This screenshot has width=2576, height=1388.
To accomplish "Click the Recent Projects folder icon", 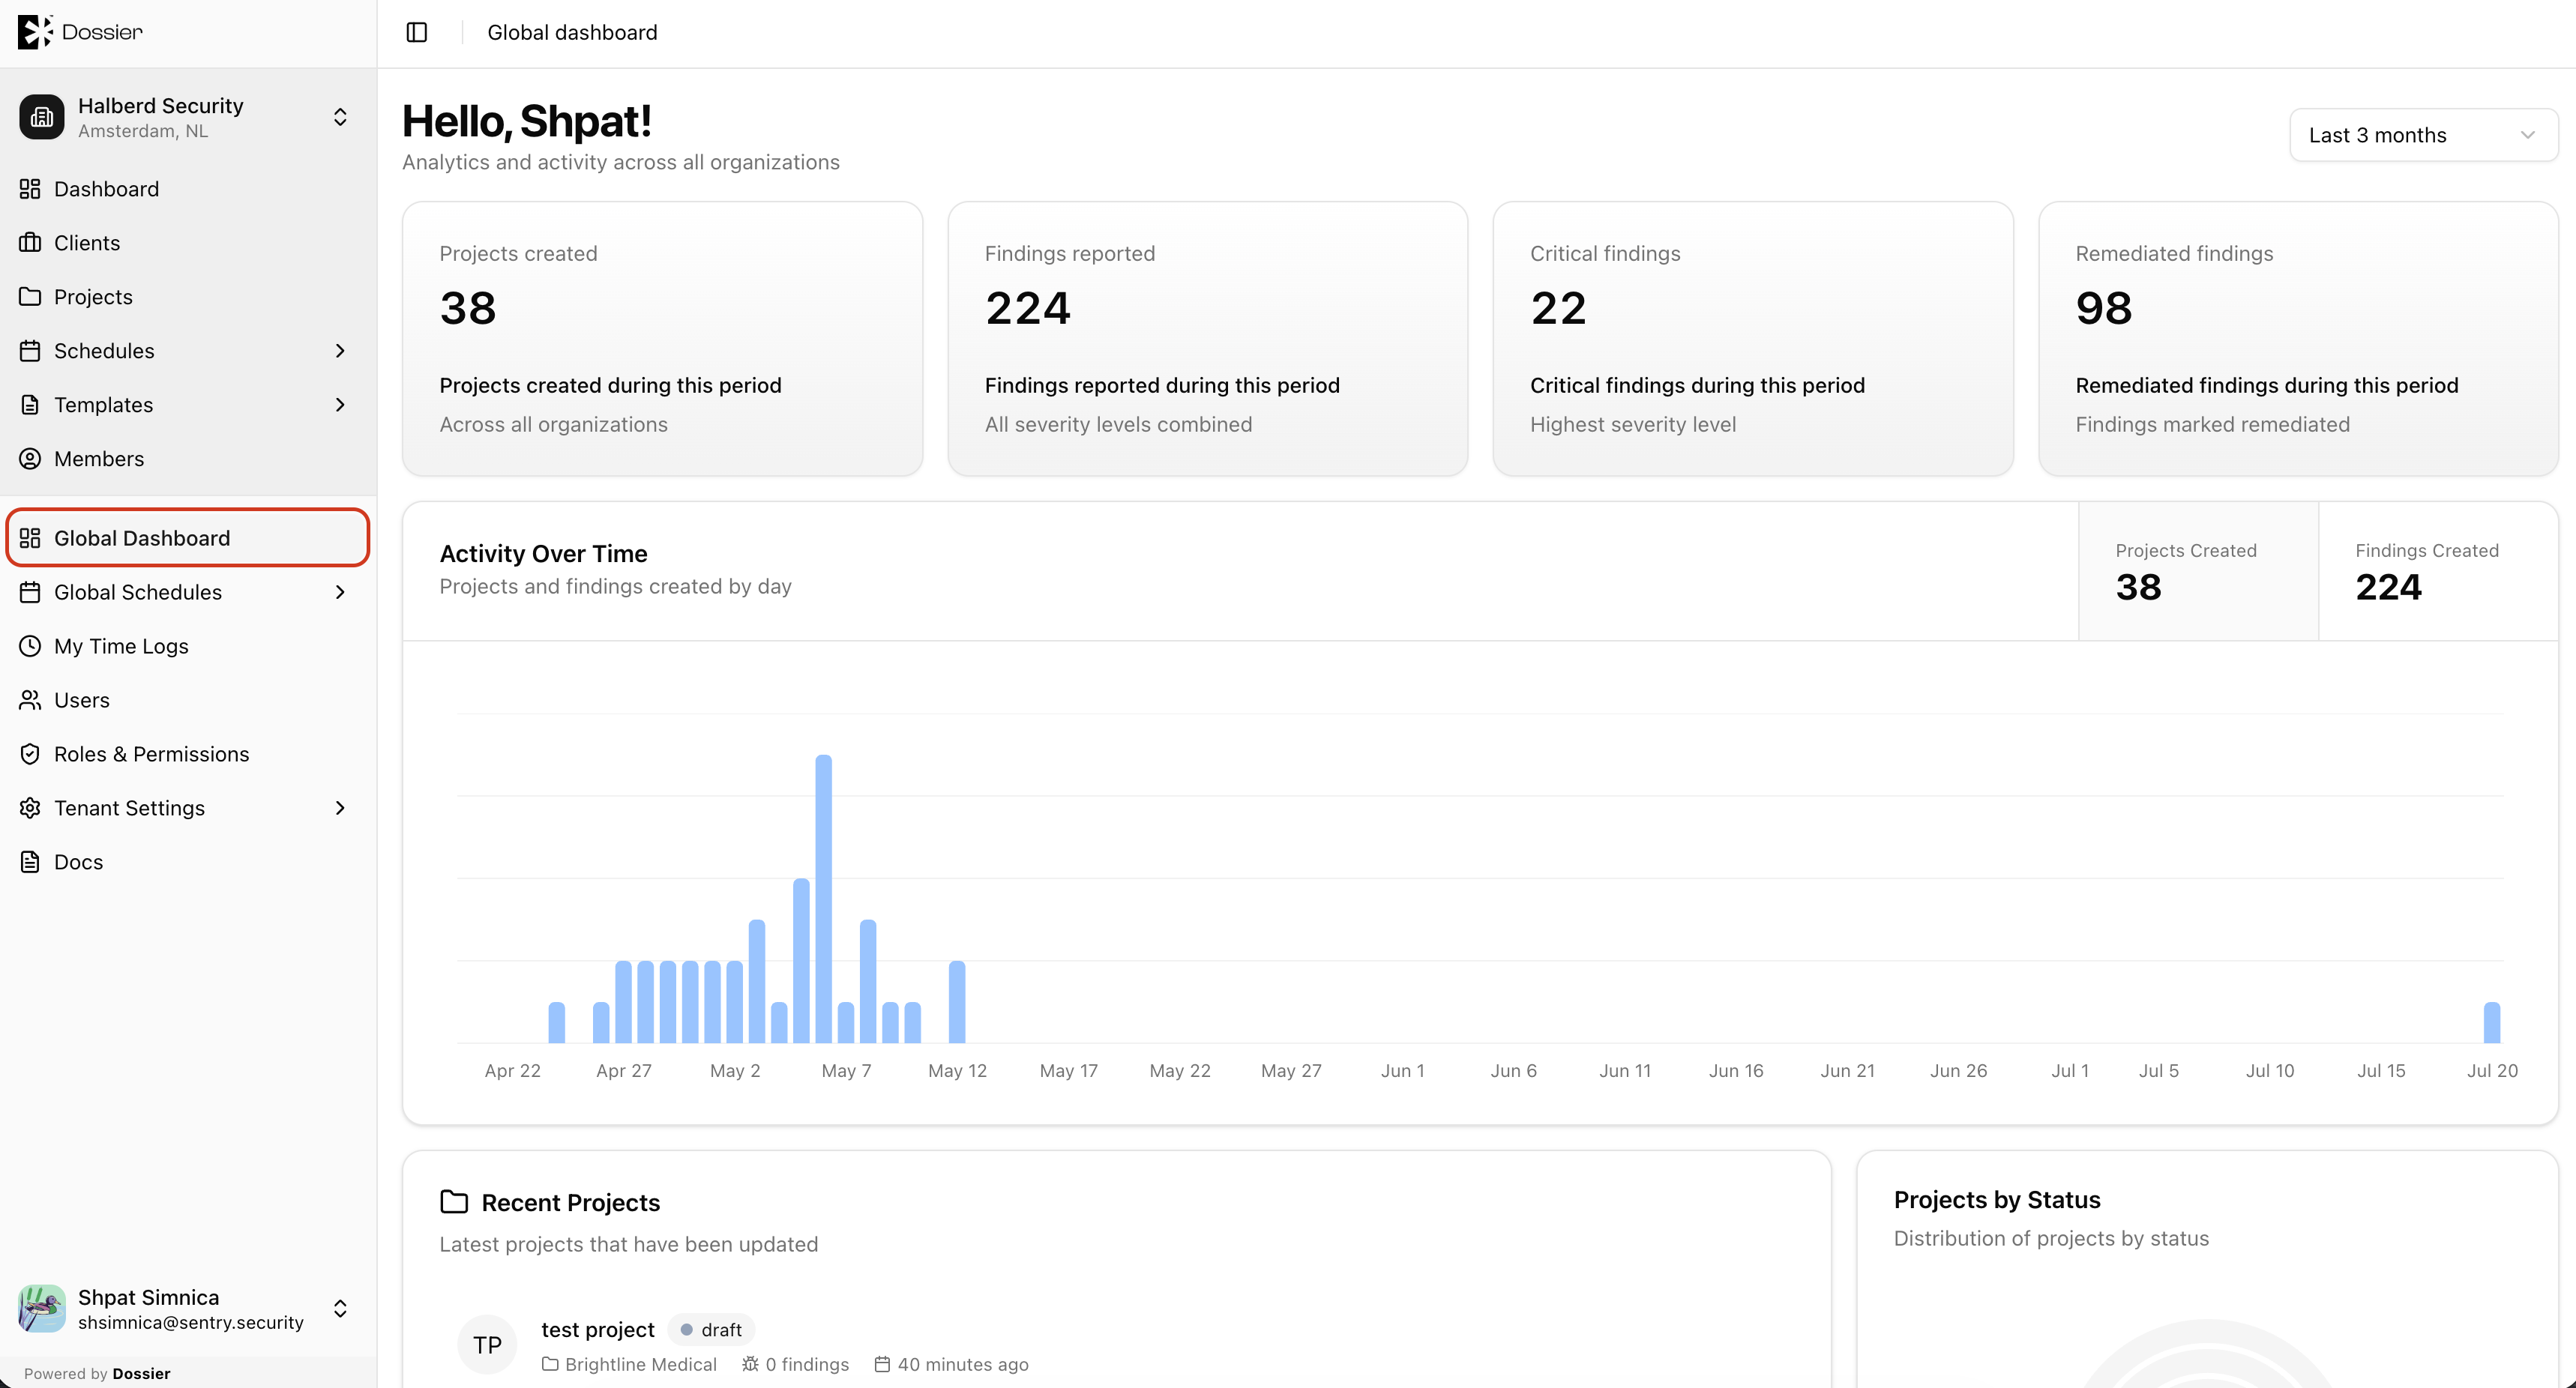I will [454, 1202].
